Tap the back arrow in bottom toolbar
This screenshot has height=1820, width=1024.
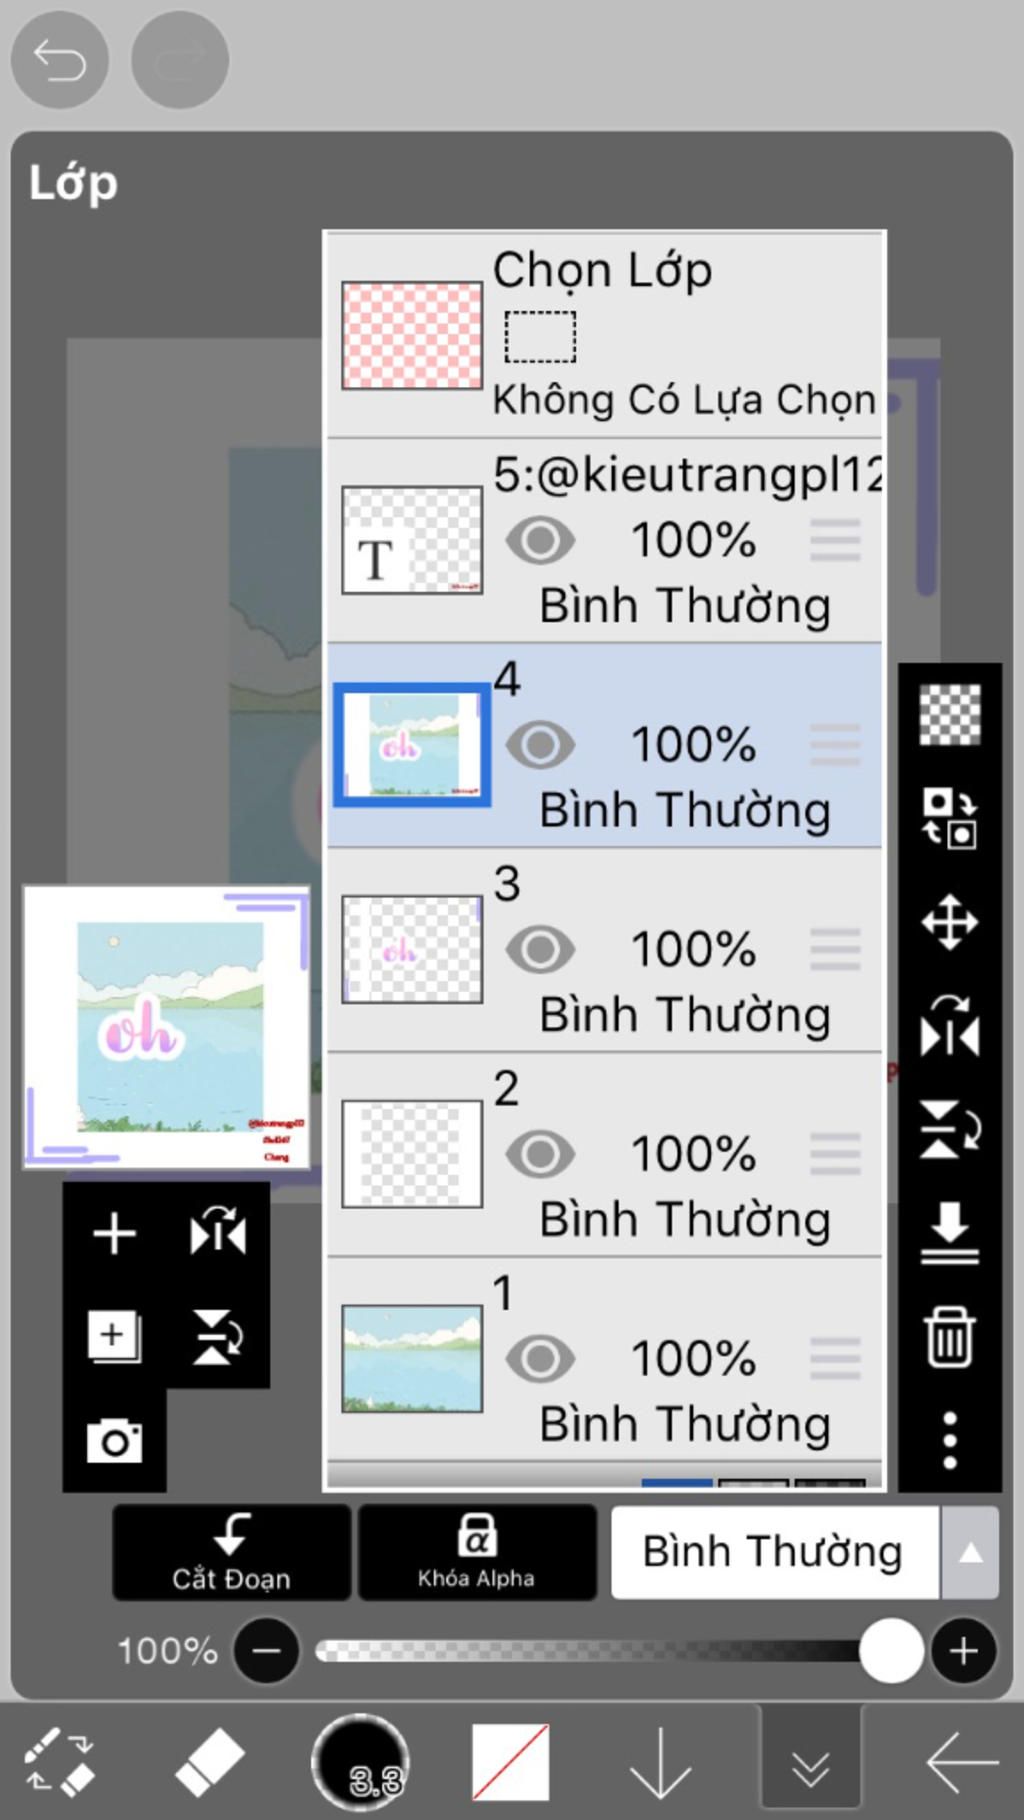pyautogui.click(x=961, y=1762)
